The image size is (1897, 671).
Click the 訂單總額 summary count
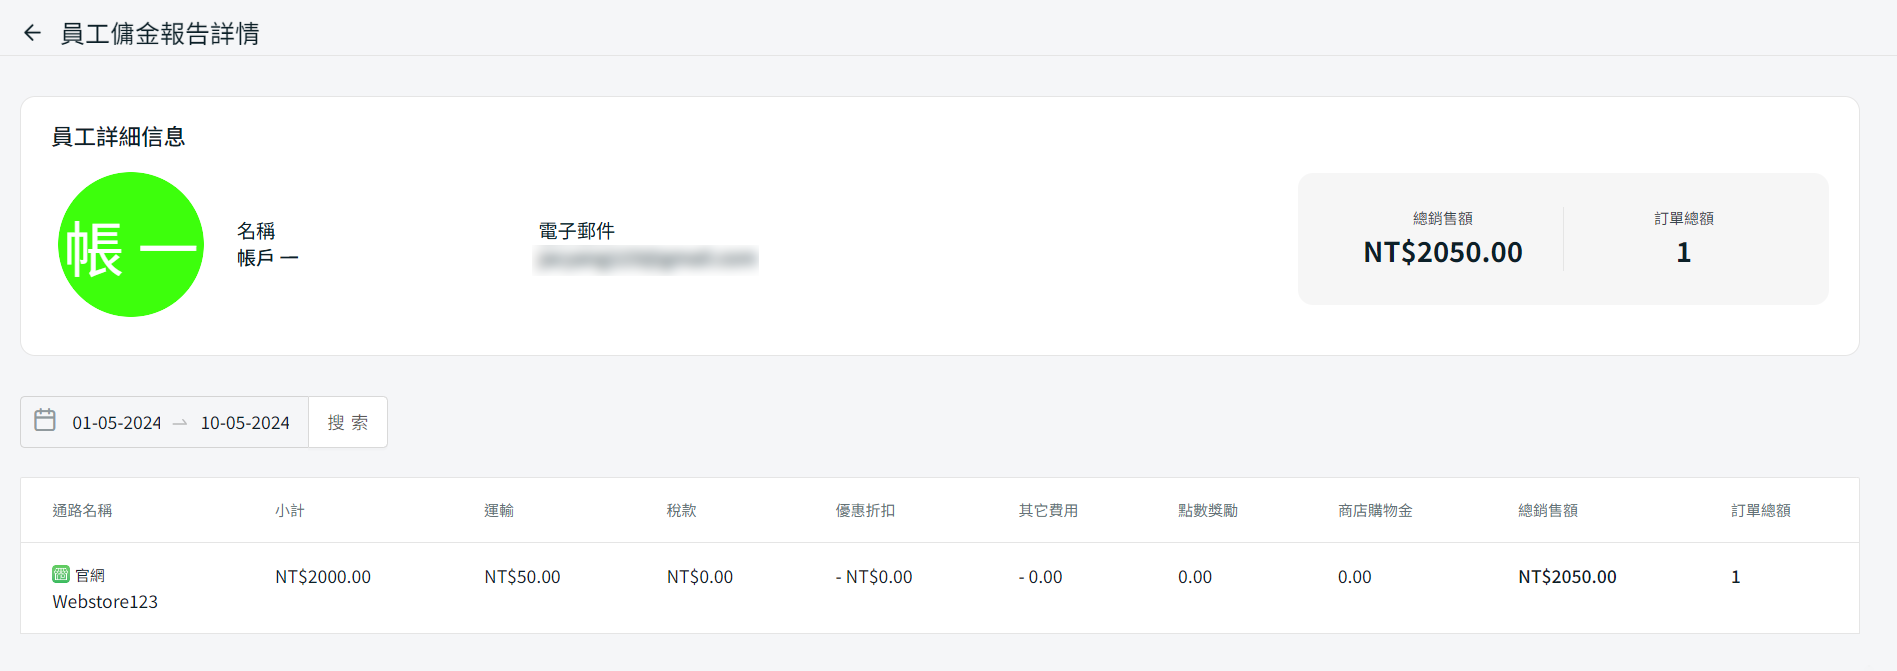1684,252
